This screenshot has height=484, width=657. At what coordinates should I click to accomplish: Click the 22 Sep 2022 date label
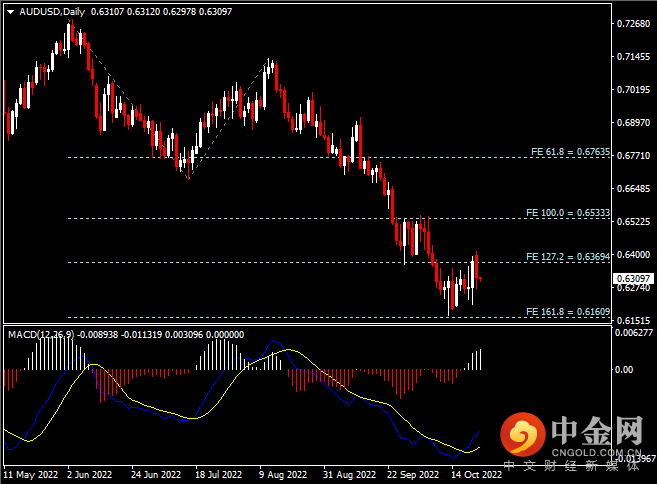click(x=413, y=475)
